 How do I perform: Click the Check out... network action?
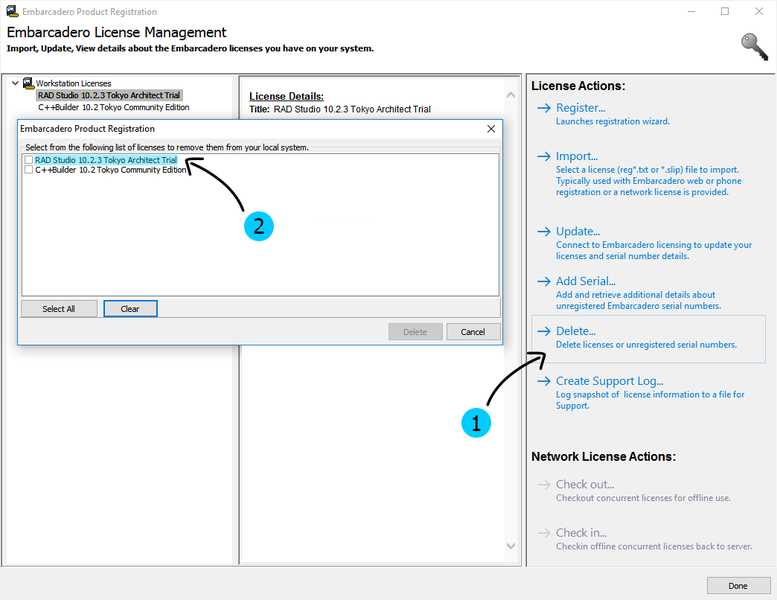coord(585,484)
